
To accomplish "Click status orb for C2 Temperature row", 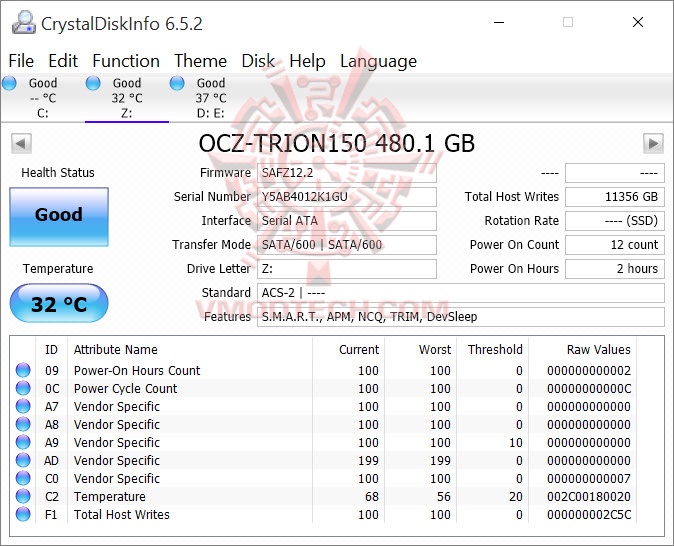I will [23, 497].
